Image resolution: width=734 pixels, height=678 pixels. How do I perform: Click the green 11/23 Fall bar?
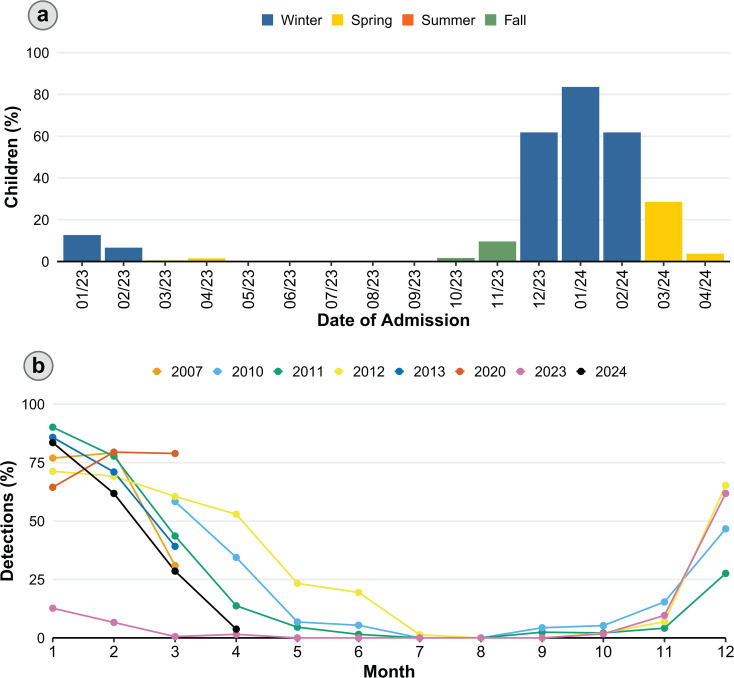(497, 251)
